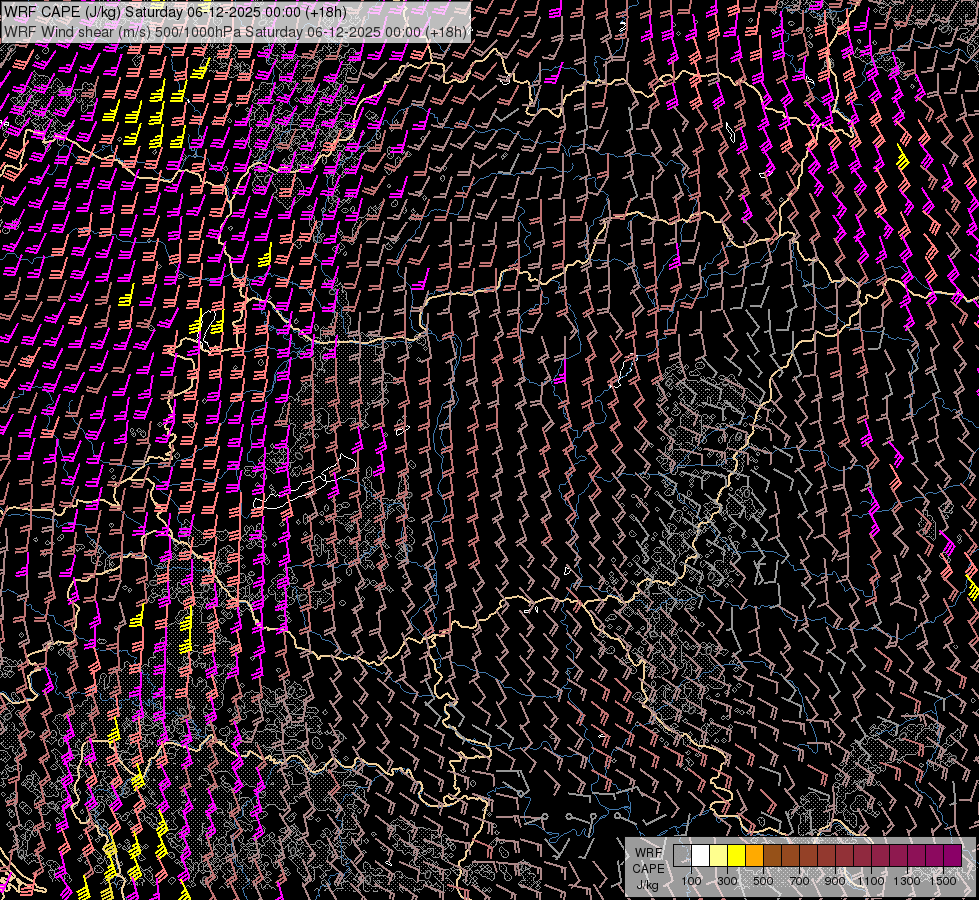The height and width of the screenshot is (900, 979).
Task: Click the 1500 legend tick label
Action: 943,881
